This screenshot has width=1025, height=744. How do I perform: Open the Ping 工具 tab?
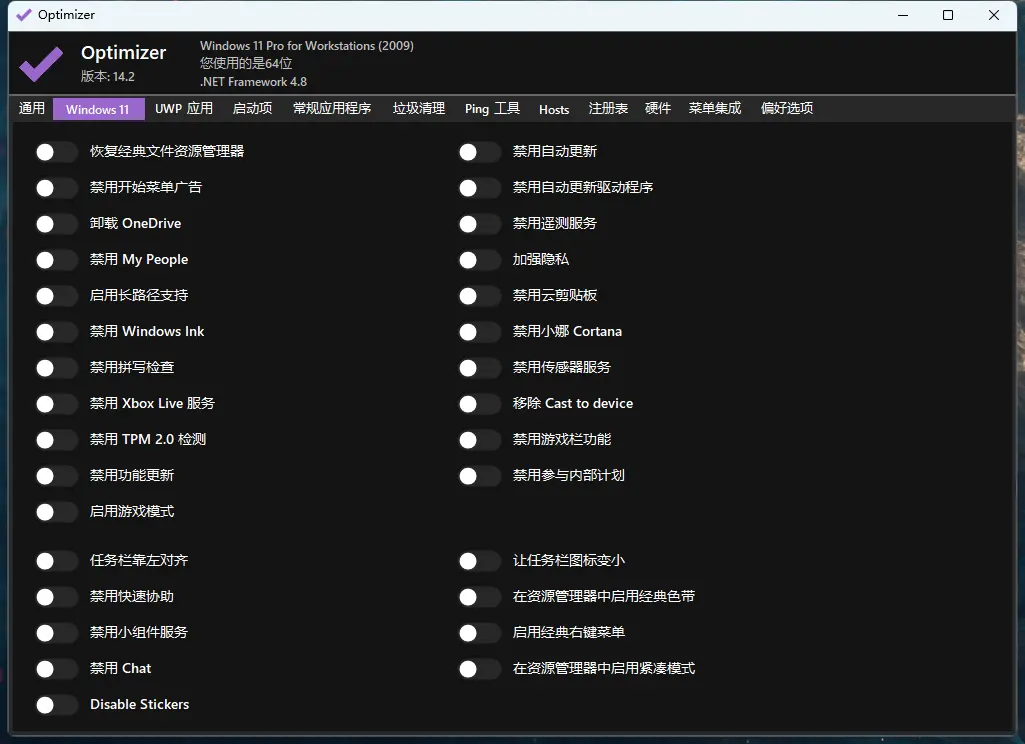click(492, 109)
